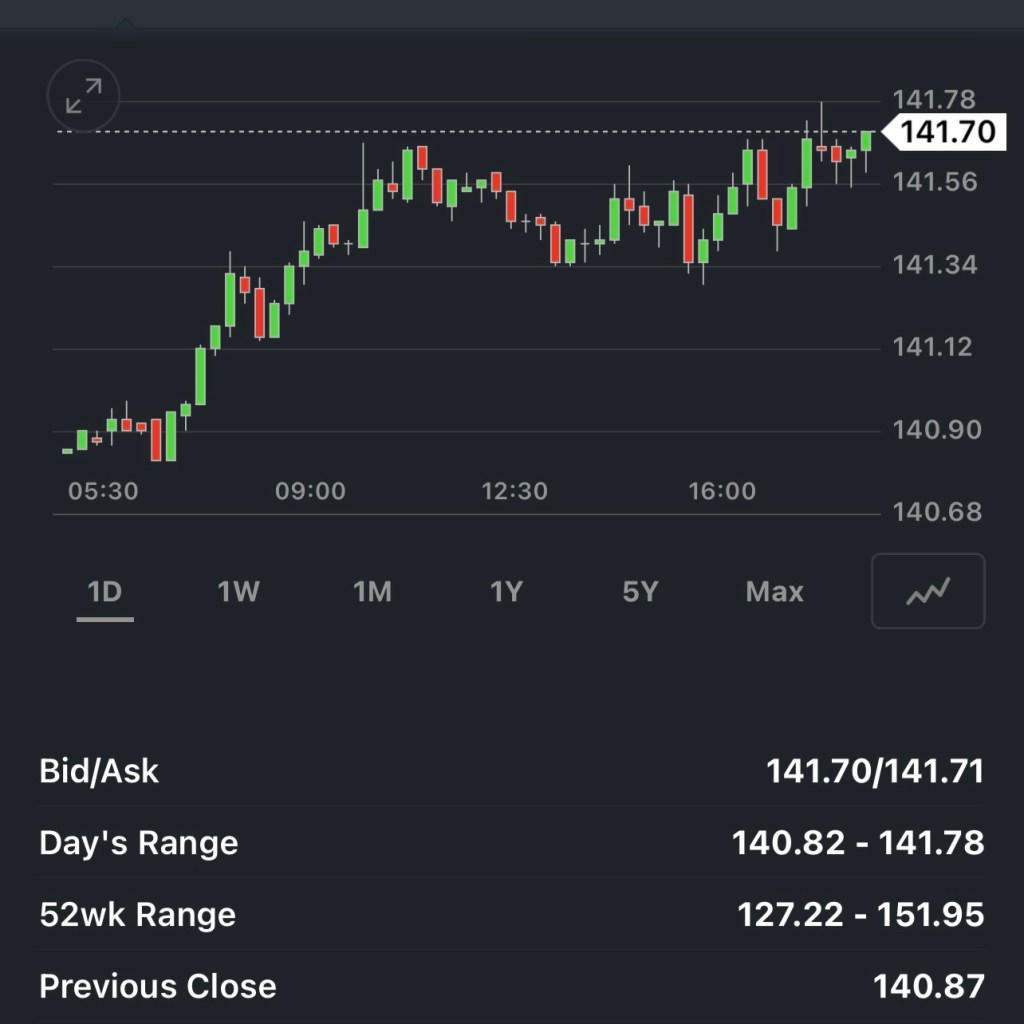Select the 1D time range tab
1024x1024 pixels.
click(x=104, y=592)
